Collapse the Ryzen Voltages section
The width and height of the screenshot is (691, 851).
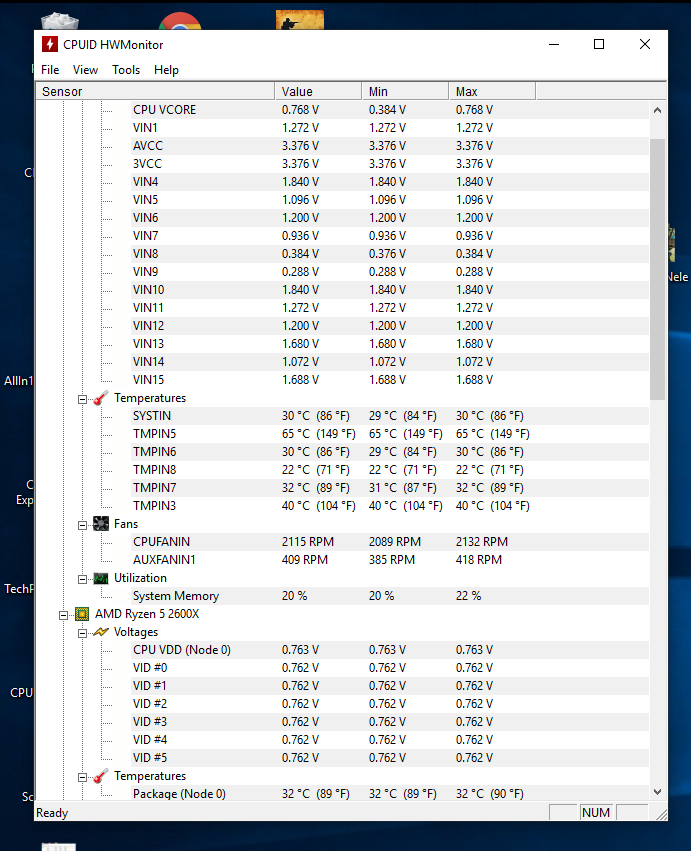coord(82,633)
